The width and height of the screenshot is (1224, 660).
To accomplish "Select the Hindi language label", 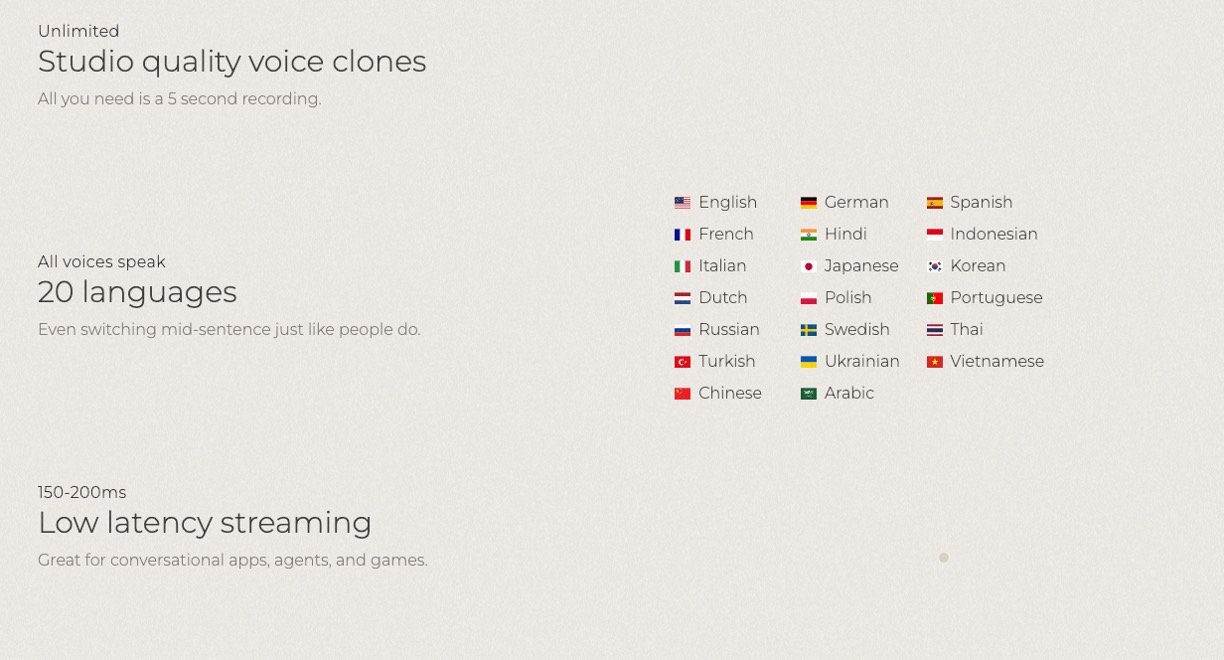I will 845,234.
